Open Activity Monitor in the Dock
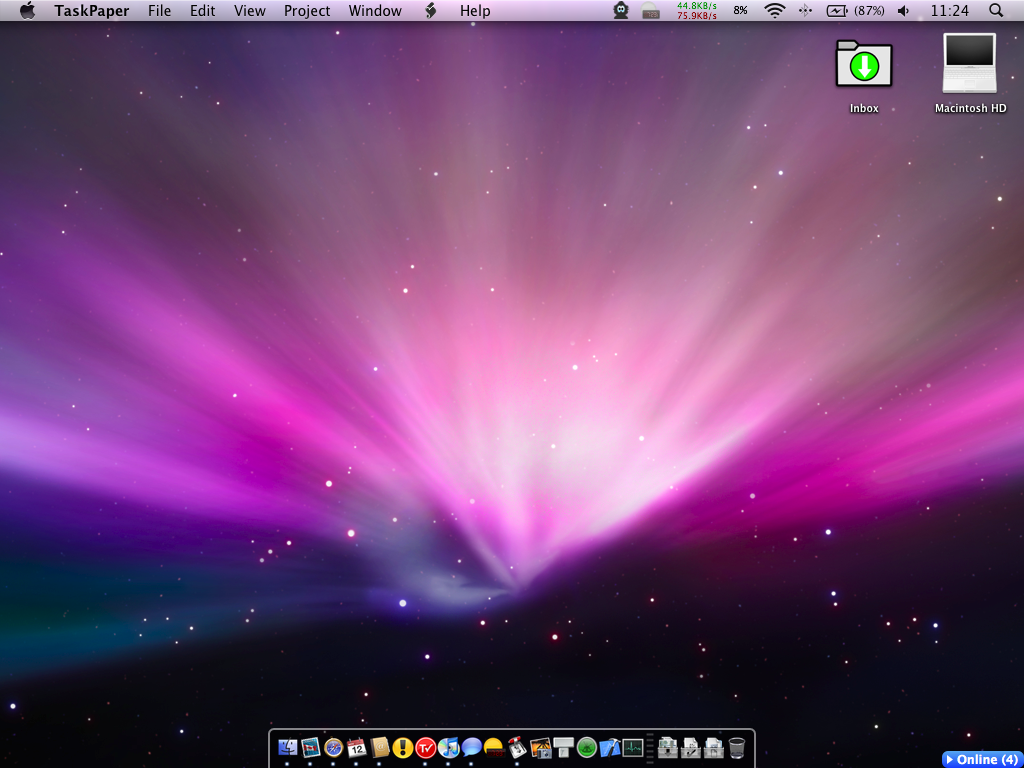The width and height of the screenshot is (1024, 768). pos(632,747)
